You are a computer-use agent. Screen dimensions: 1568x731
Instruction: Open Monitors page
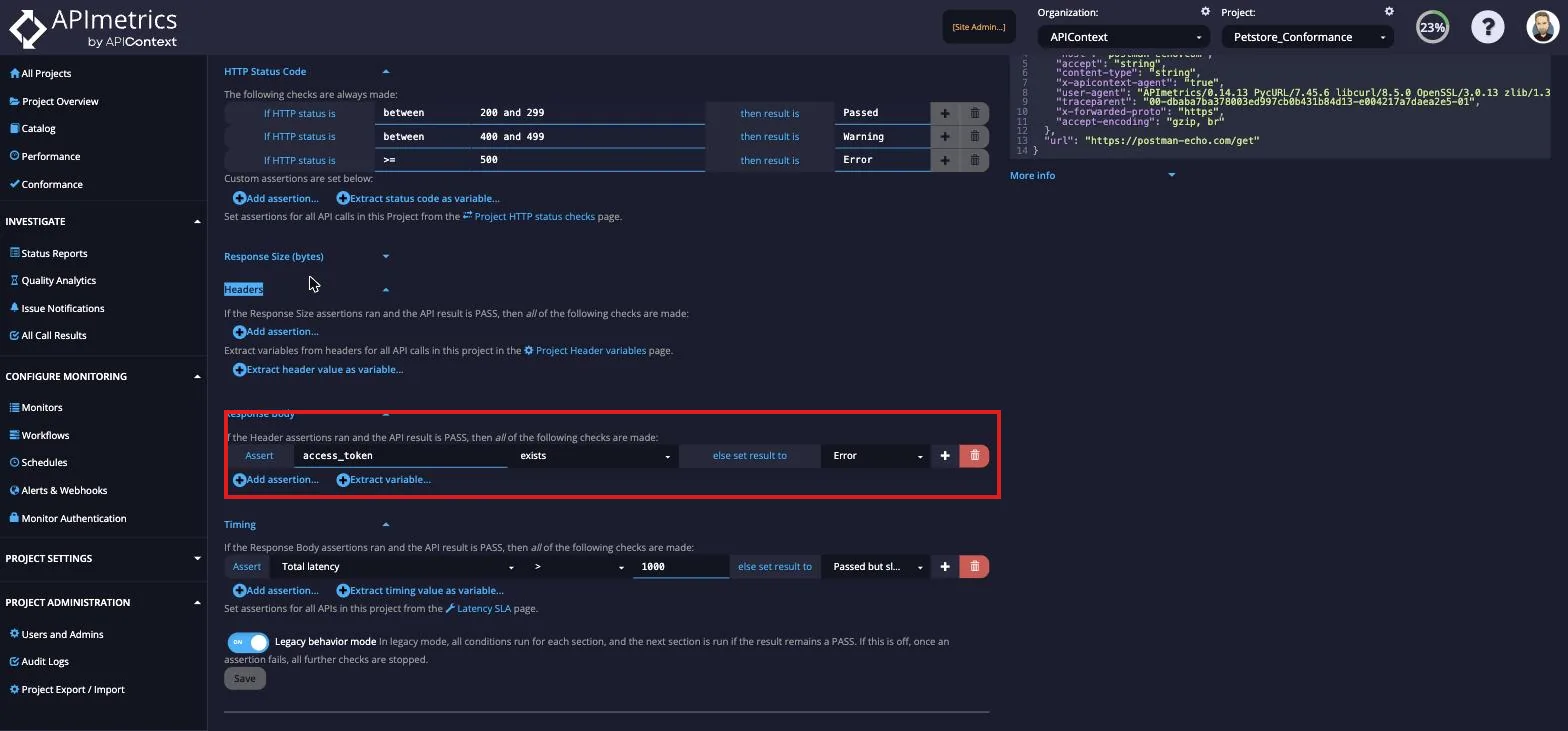click(x=36, y=407)
